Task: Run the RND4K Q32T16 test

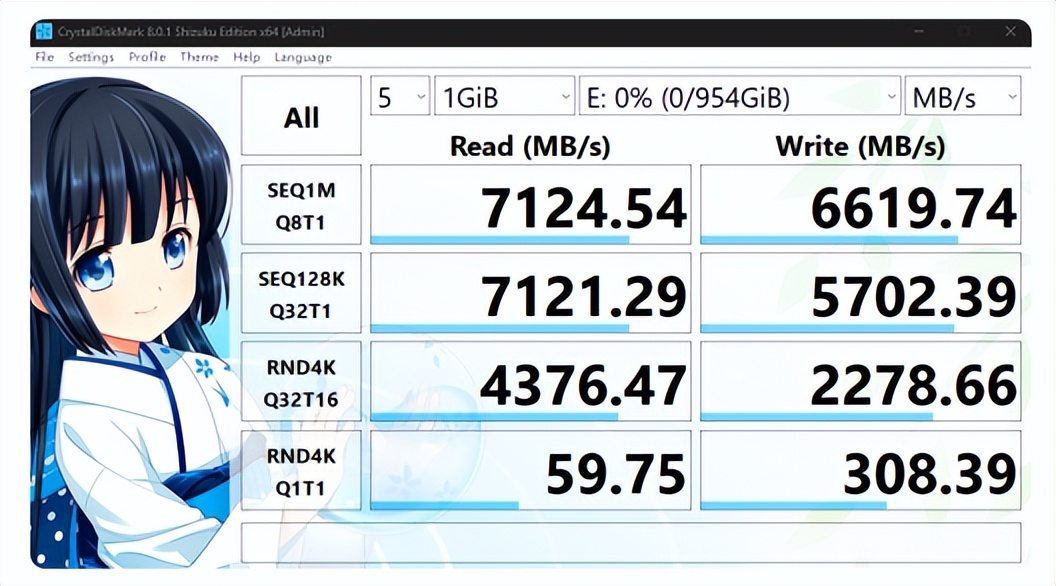Action: pyautogui.click(x=300, y=381)
